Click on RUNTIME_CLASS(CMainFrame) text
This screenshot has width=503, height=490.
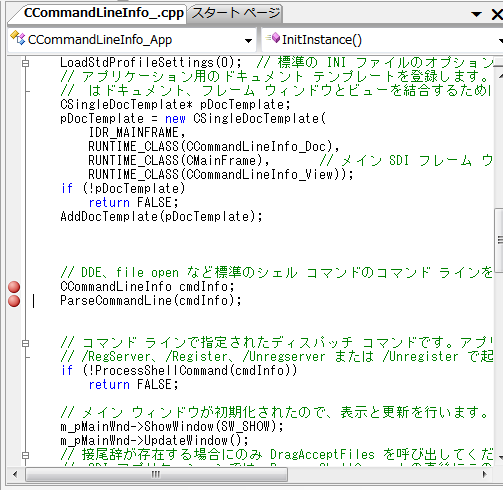coord(176,161)
